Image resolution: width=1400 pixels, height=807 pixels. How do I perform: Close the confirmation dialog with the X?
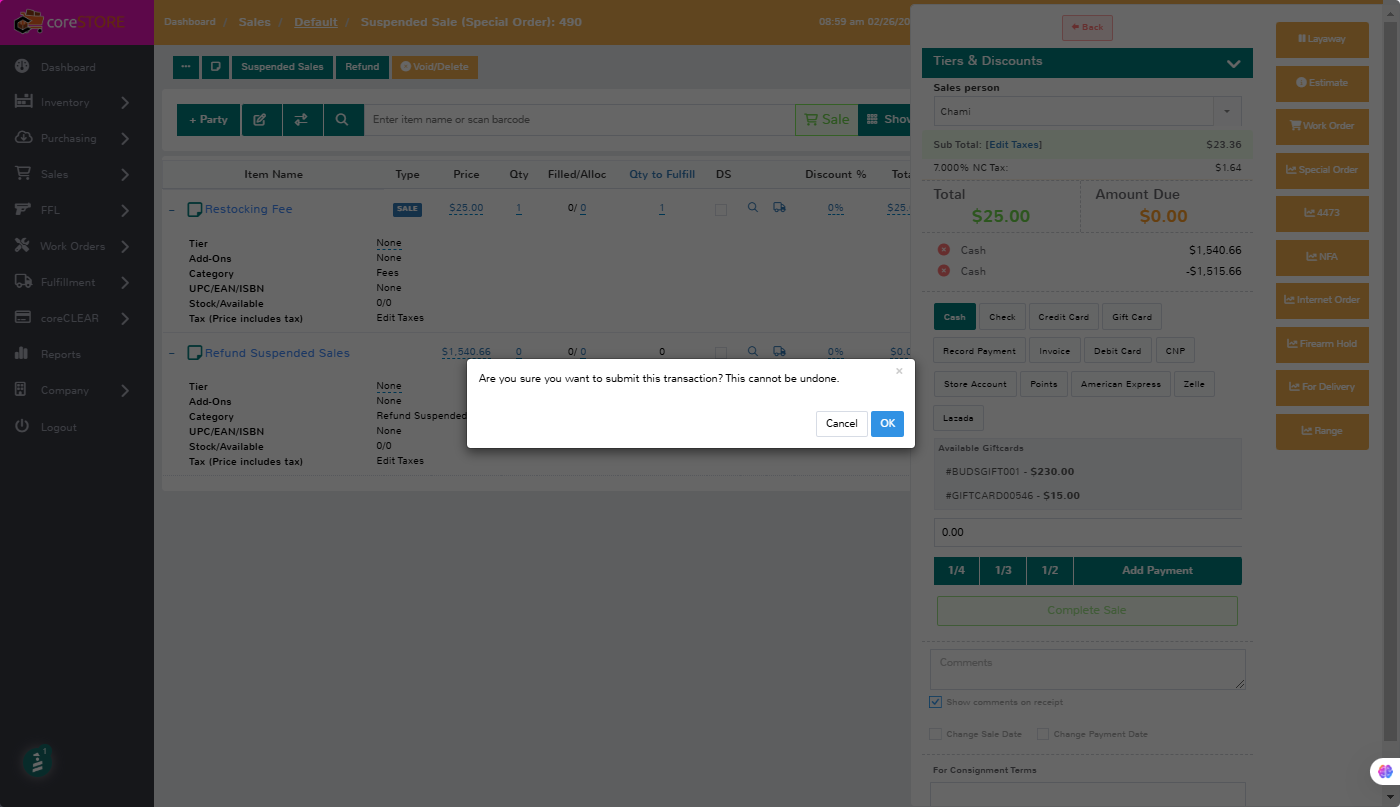(x=899, y=371)
